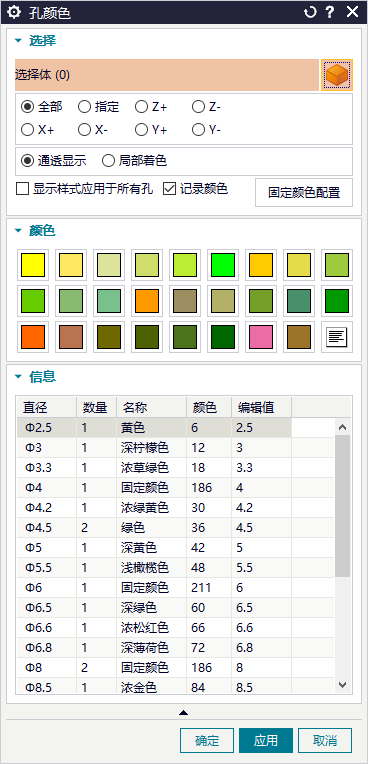Pick the orange swatch in second row
The height and width of the screenshot is (764, 368).
pos(147,301)
